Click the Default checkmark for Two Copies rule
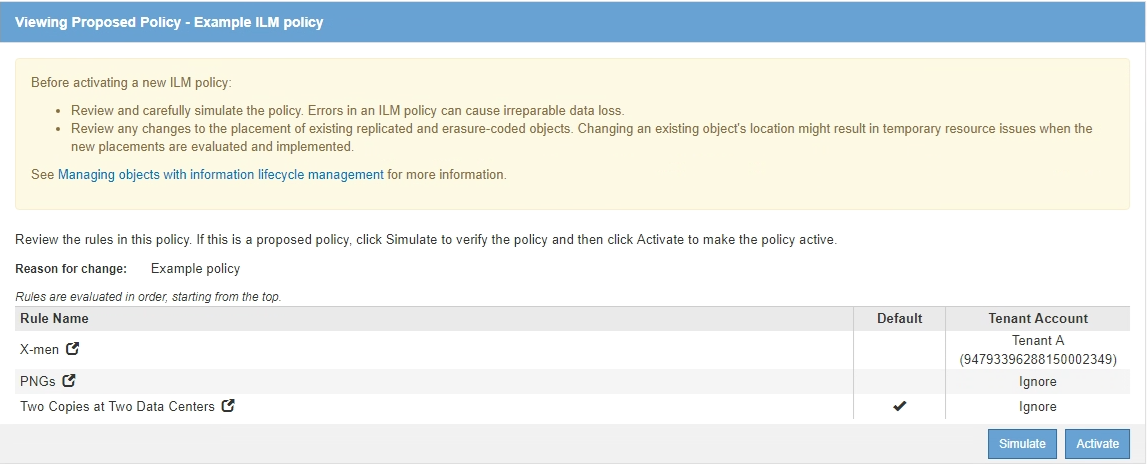The width and height of the screenshot is (1147, 464). [x=899, y=407]
